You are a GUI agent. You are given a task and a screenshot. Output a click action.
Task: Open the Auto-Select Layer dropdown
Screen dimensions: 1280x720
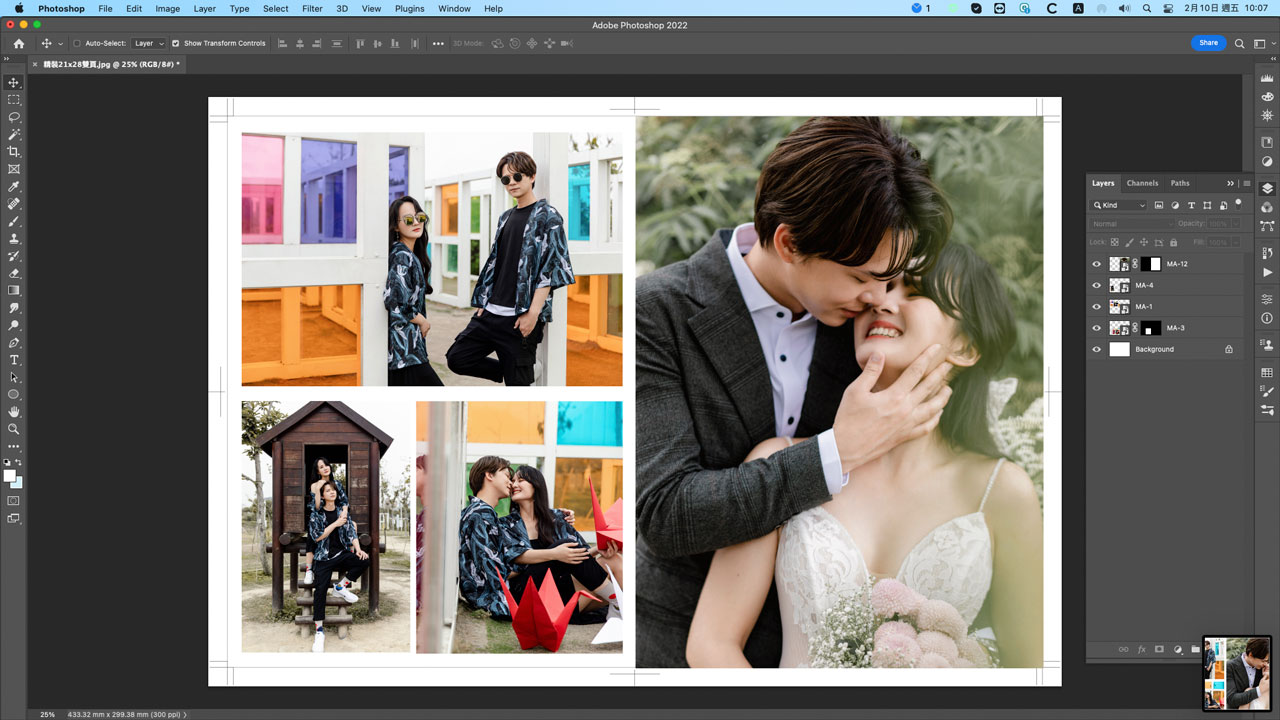[x=149, y=44]
